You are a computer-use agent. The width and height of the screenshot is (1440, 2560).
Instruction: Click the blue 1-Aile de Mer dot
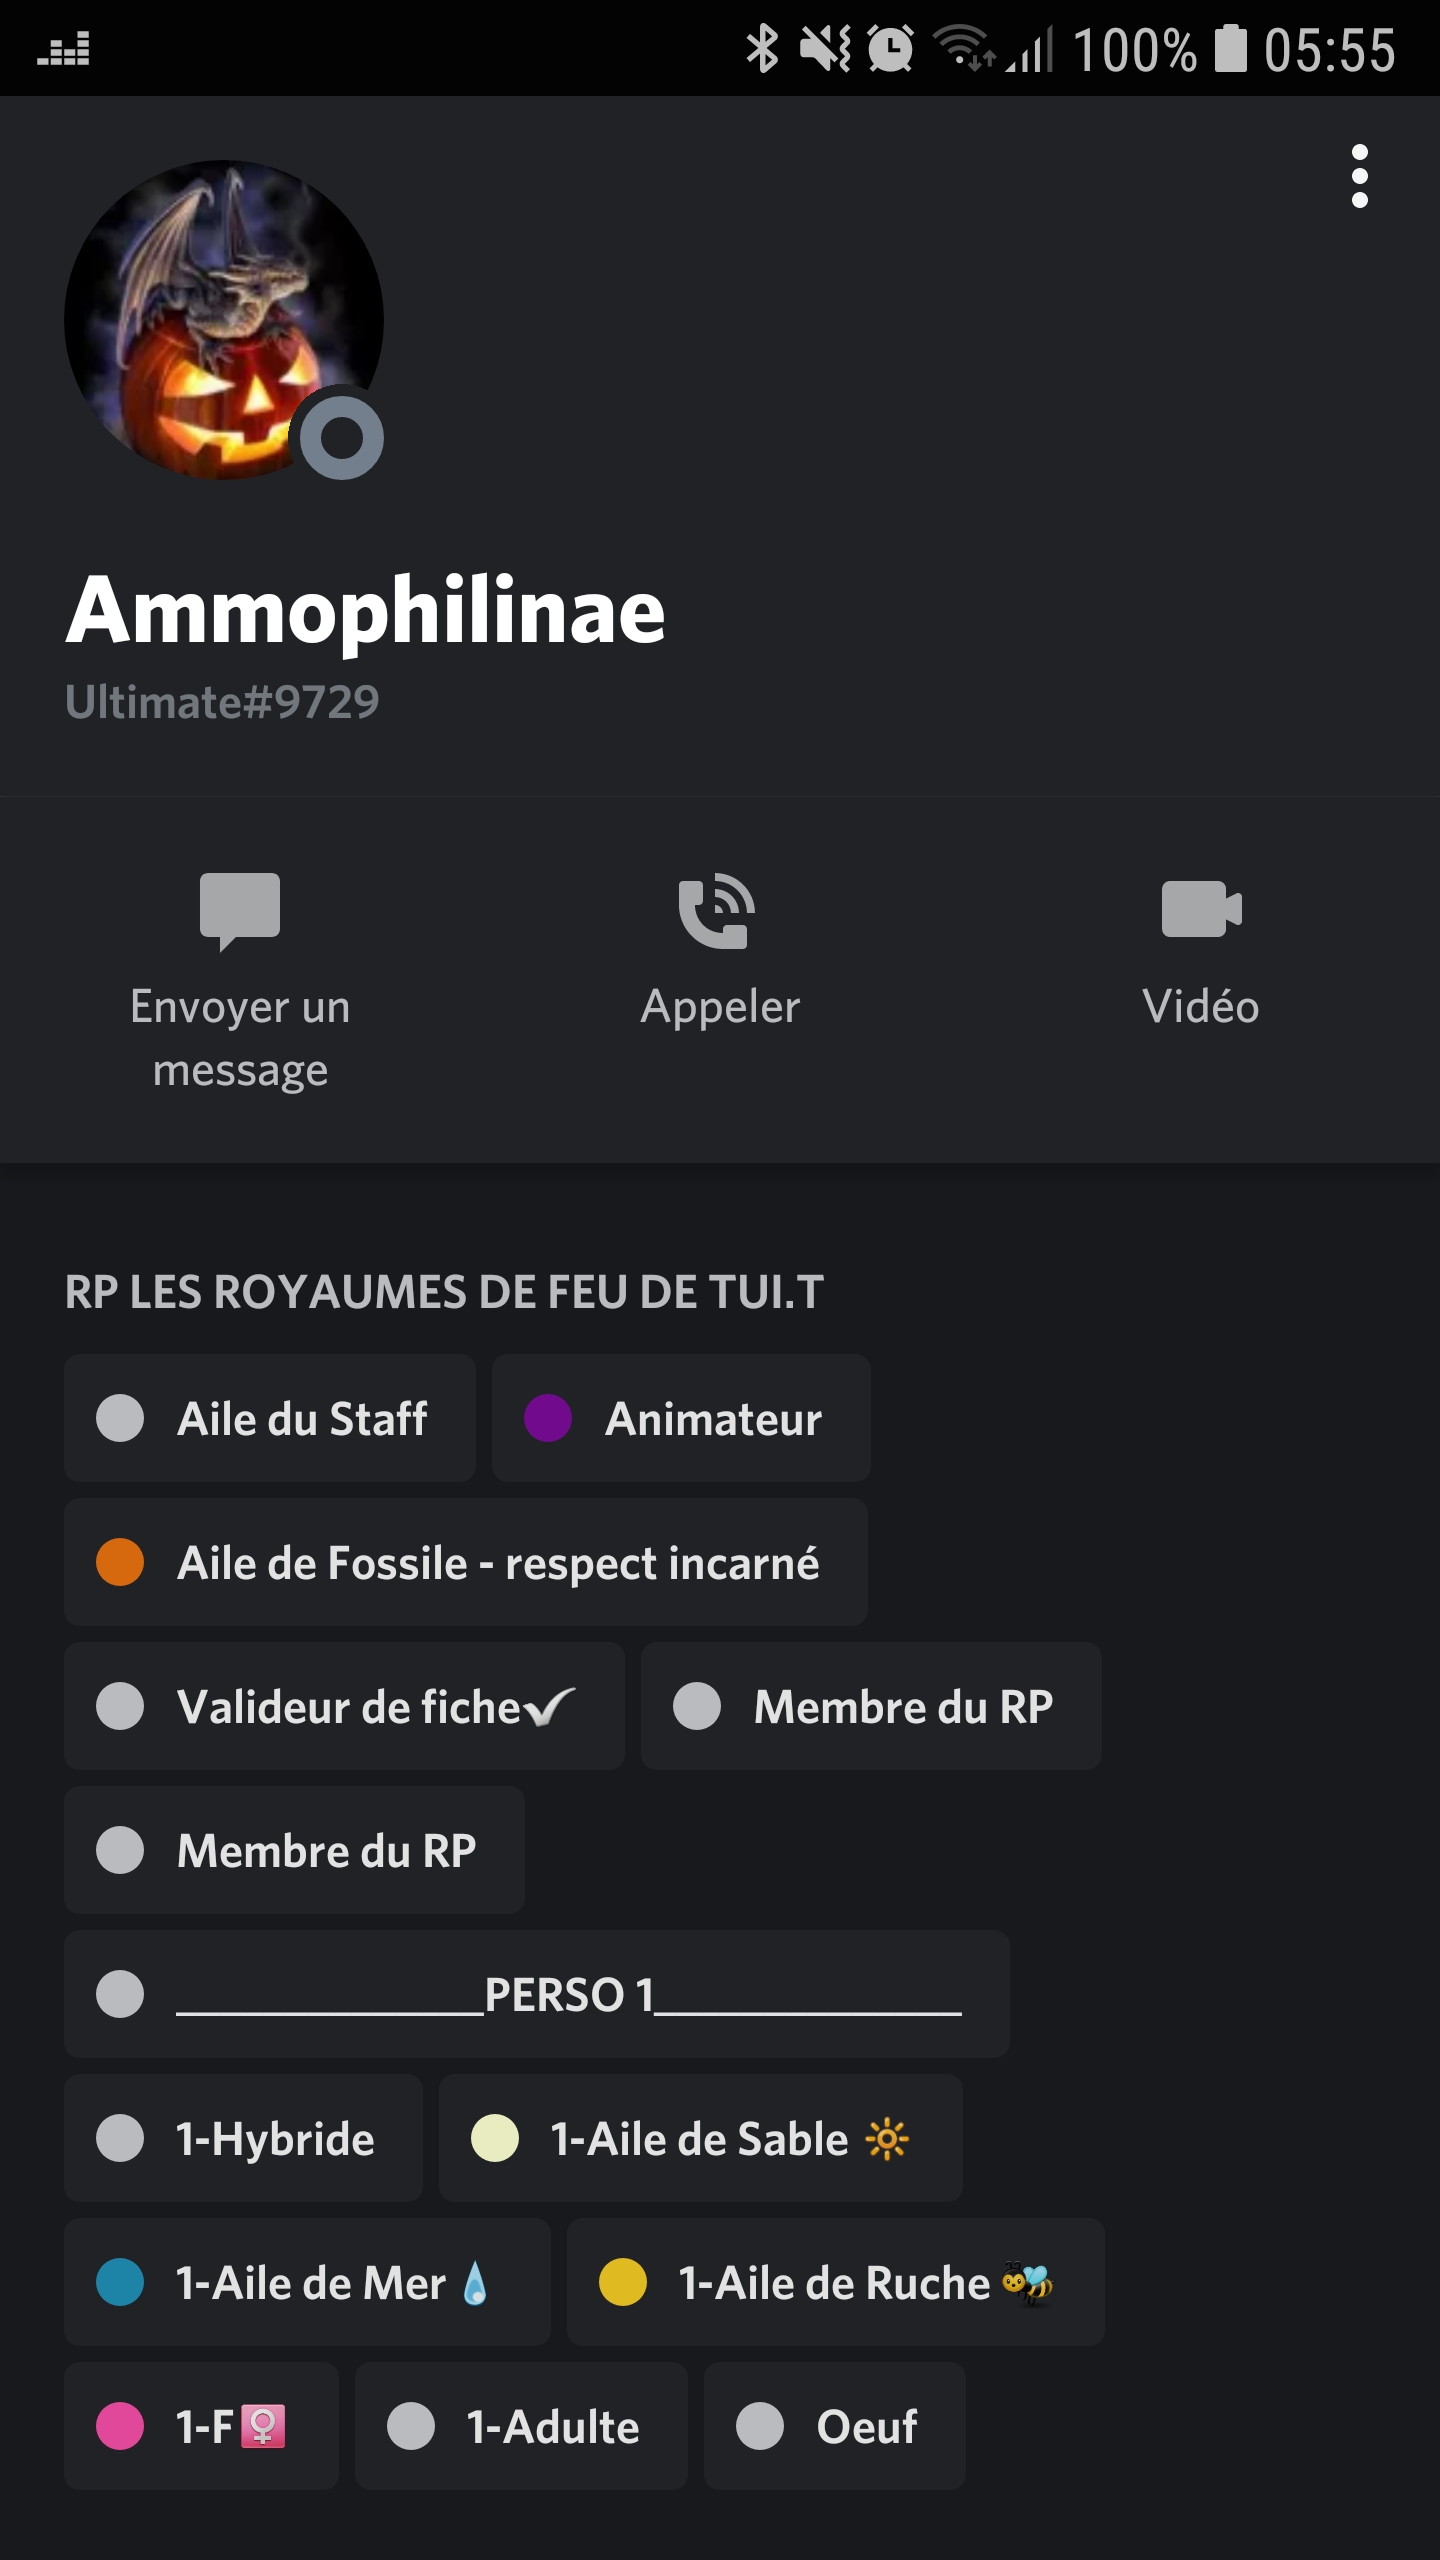120,2282
